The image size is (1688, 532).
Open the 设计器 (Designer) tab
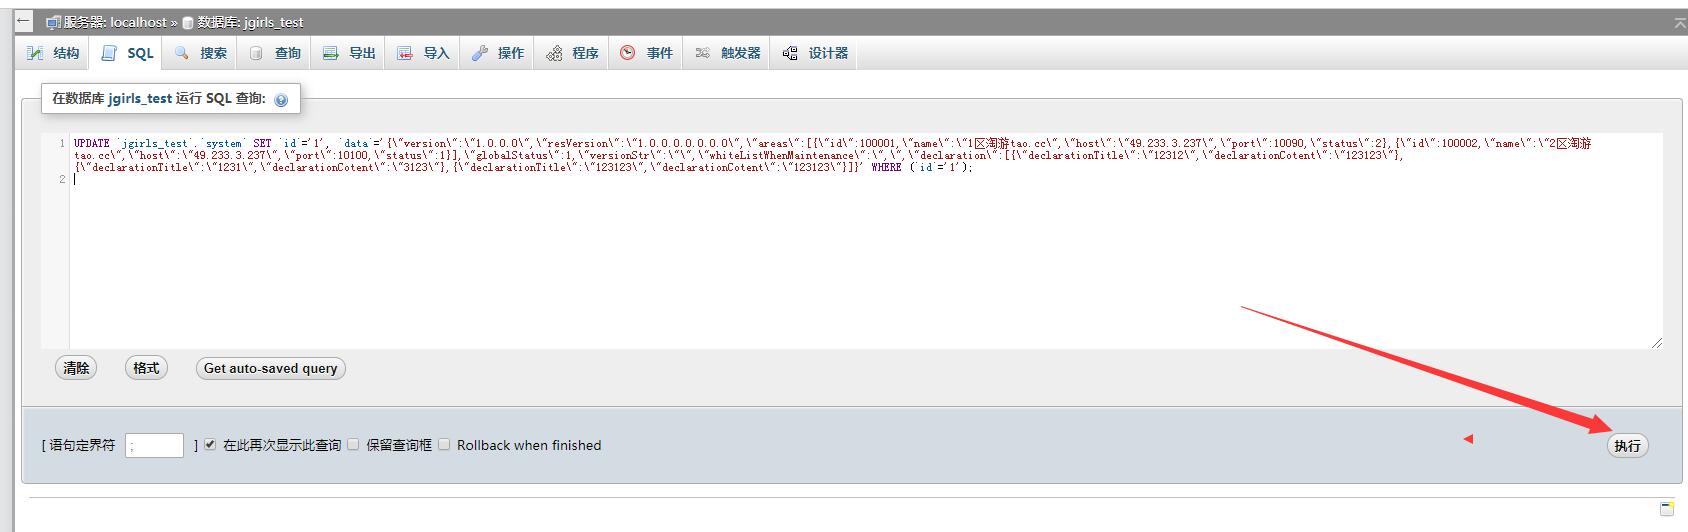[815, 53]
